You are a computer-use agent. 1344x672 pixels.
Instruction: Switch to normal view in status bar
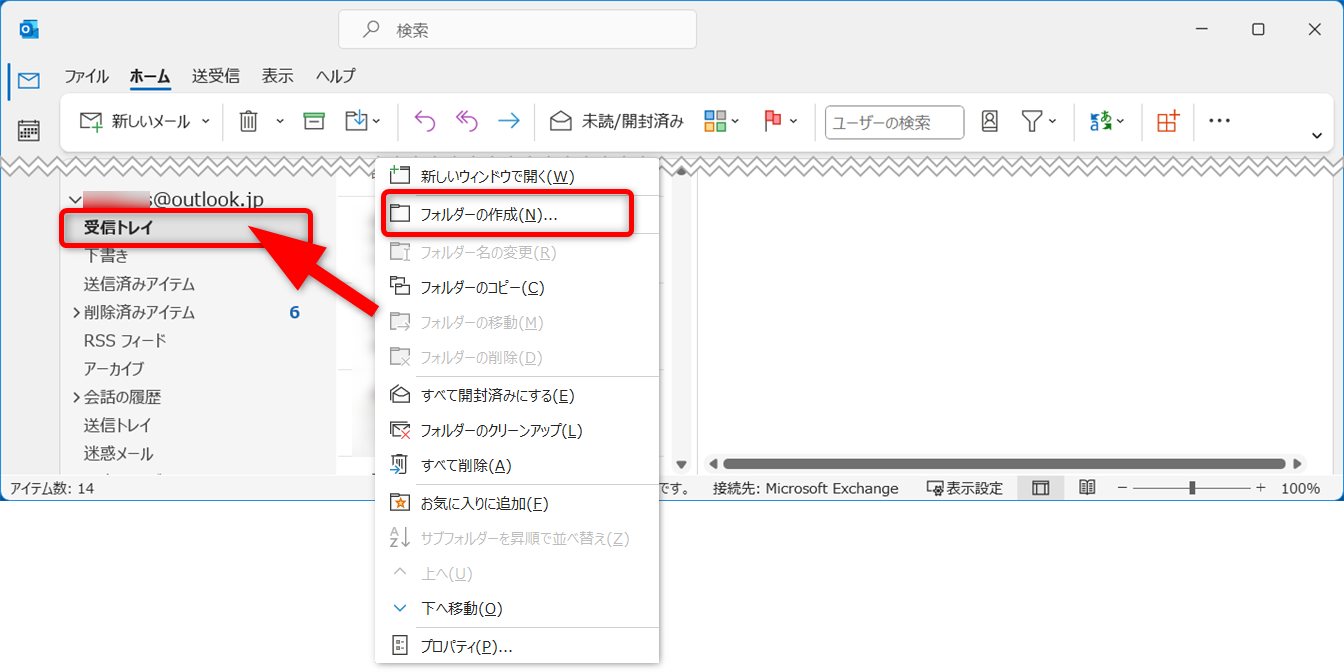pyautogui.click(x=1041, y=488)
